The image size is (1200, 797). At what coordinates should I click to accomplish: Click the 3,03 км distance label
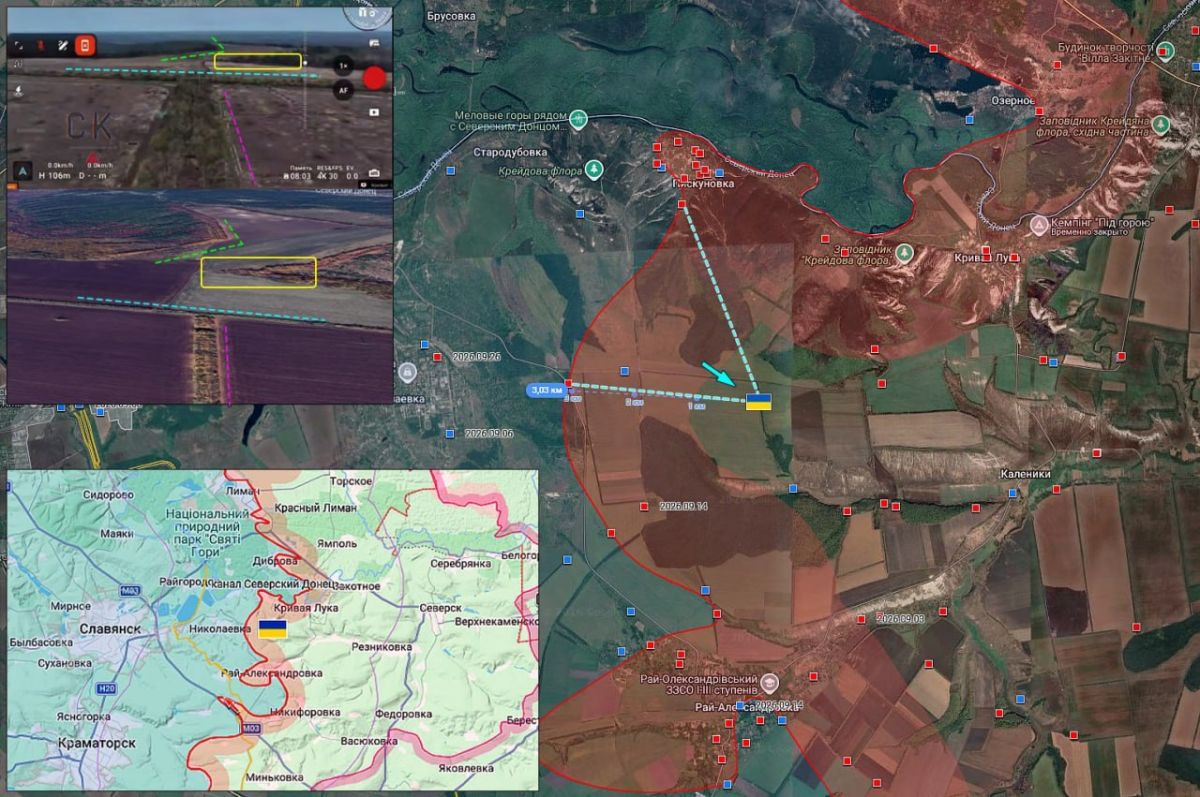(x=546, y=389)
